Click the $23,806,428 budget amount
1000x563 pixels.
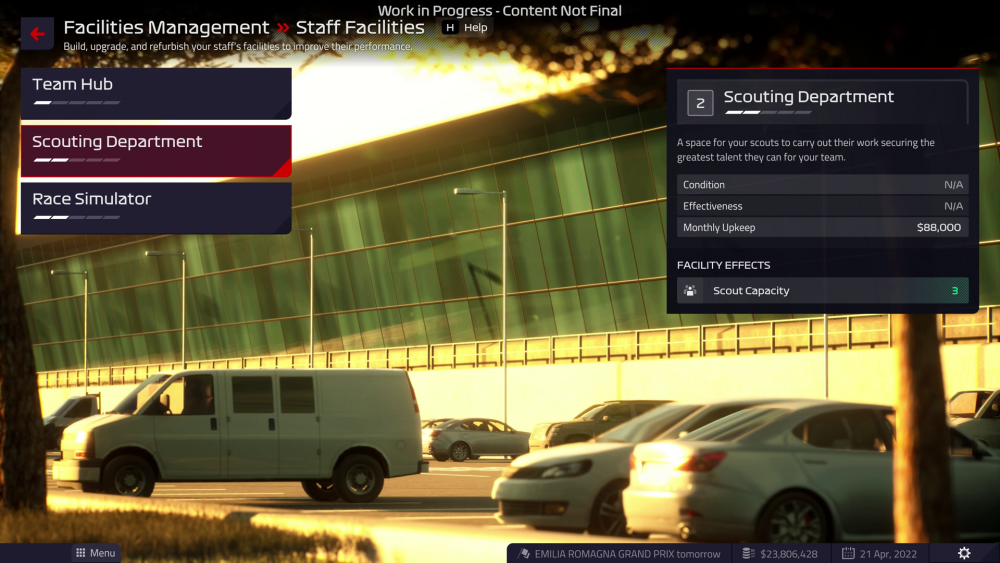click(x=789, y=553)
